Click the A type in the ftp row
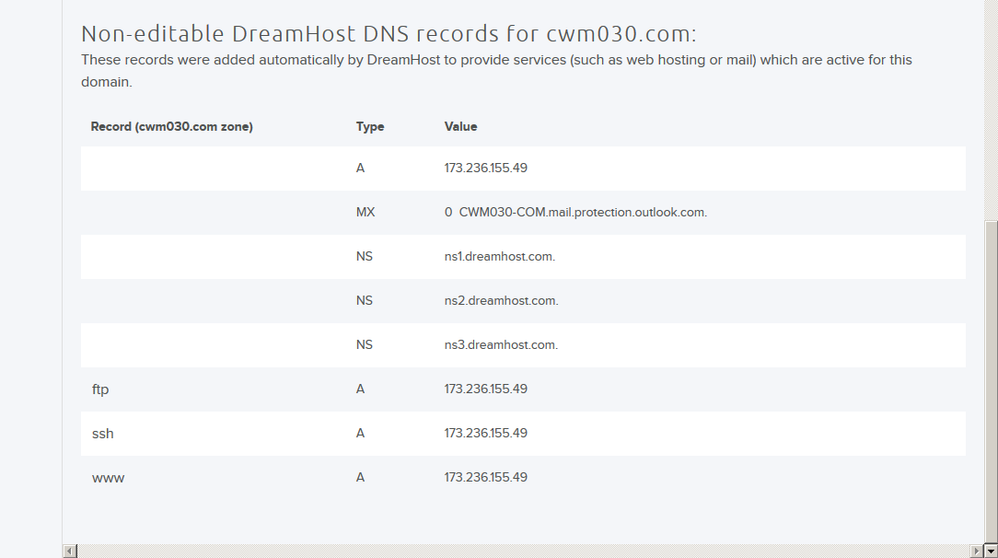 click(x=360, y=389)
